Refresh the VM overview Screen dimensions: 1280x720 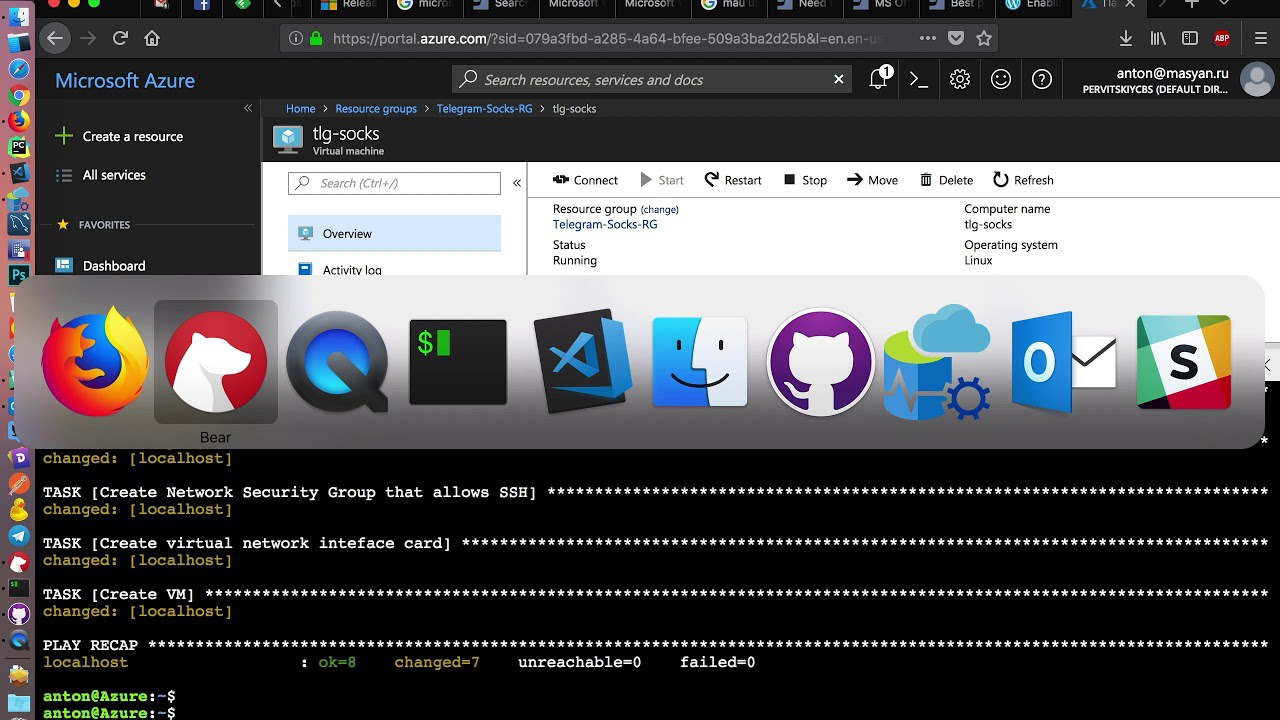(1023, 180)
